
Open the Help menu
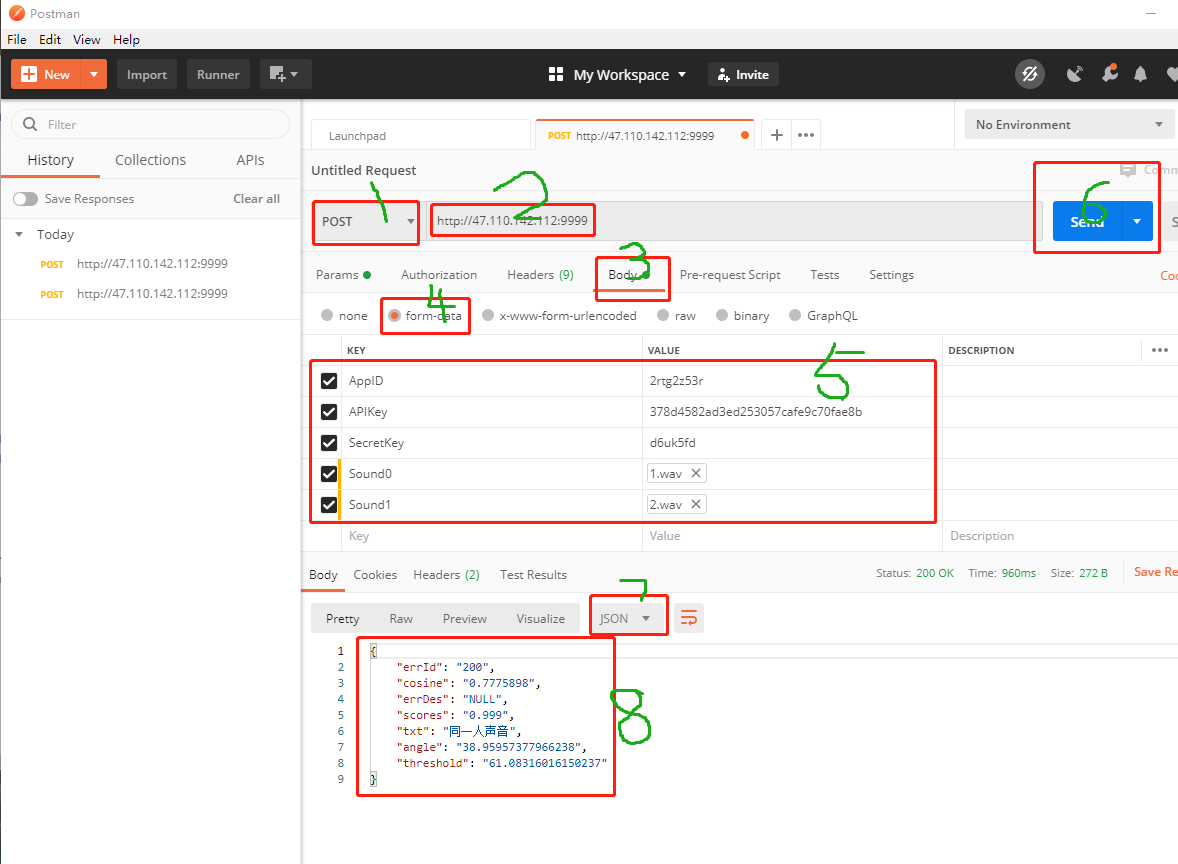pos(126,40)
